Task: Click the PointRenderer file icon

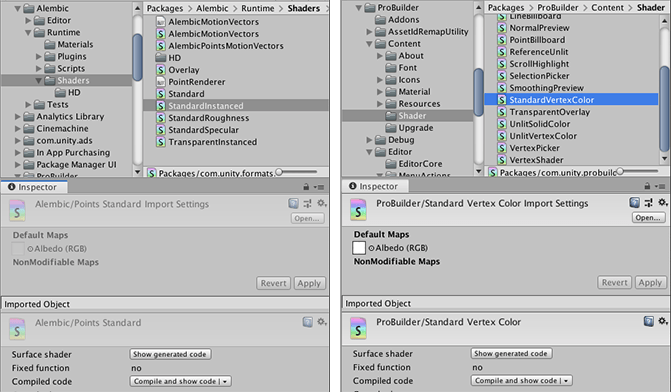Action: (x=160, y=82)
